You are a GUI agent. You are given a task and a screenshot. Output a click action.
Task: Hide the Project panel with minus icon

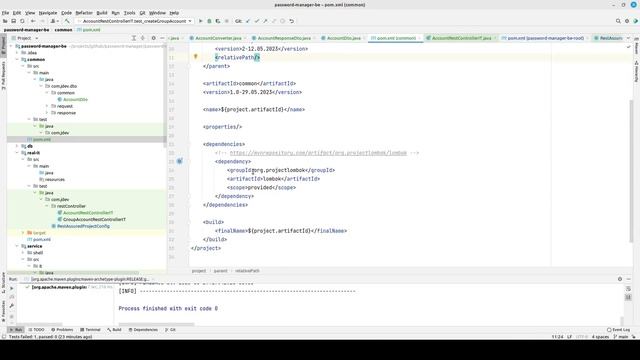[x=162, y=38]
